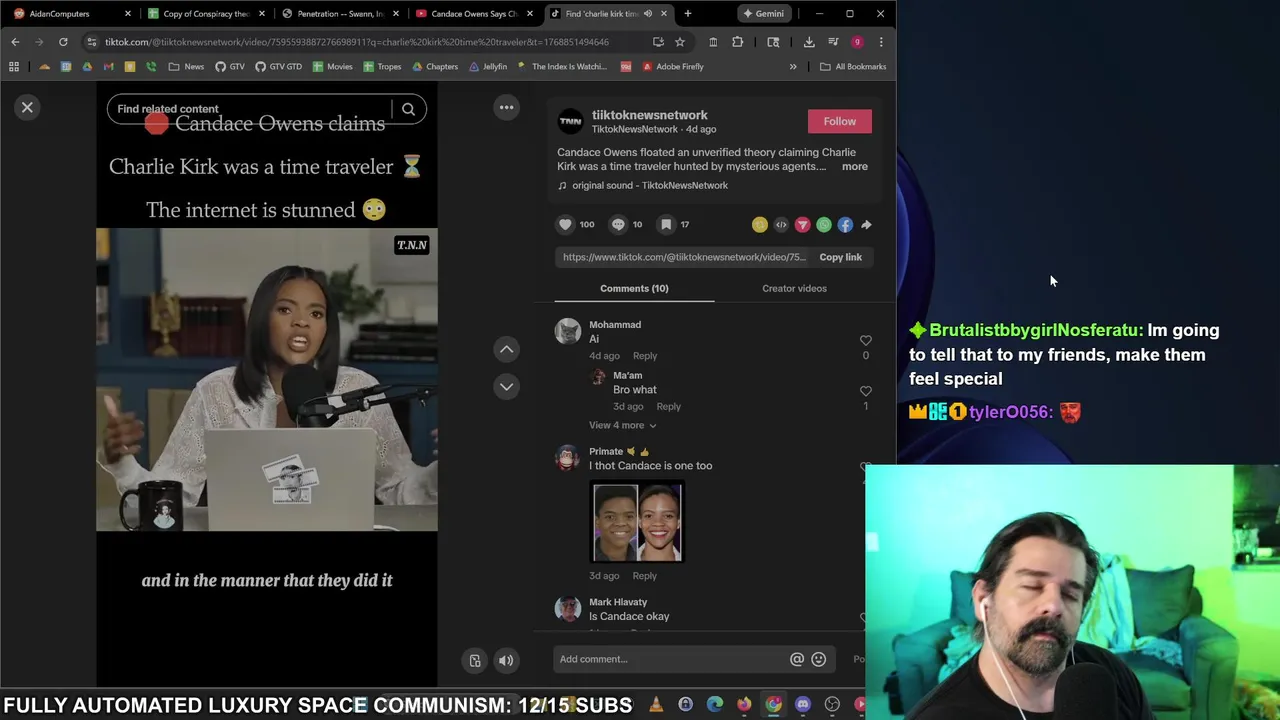The width and height of the screenshot is (1280, 720).
Task: Close the TikTok video viewer
Action: pyautogui.click(x=28, y=107)
